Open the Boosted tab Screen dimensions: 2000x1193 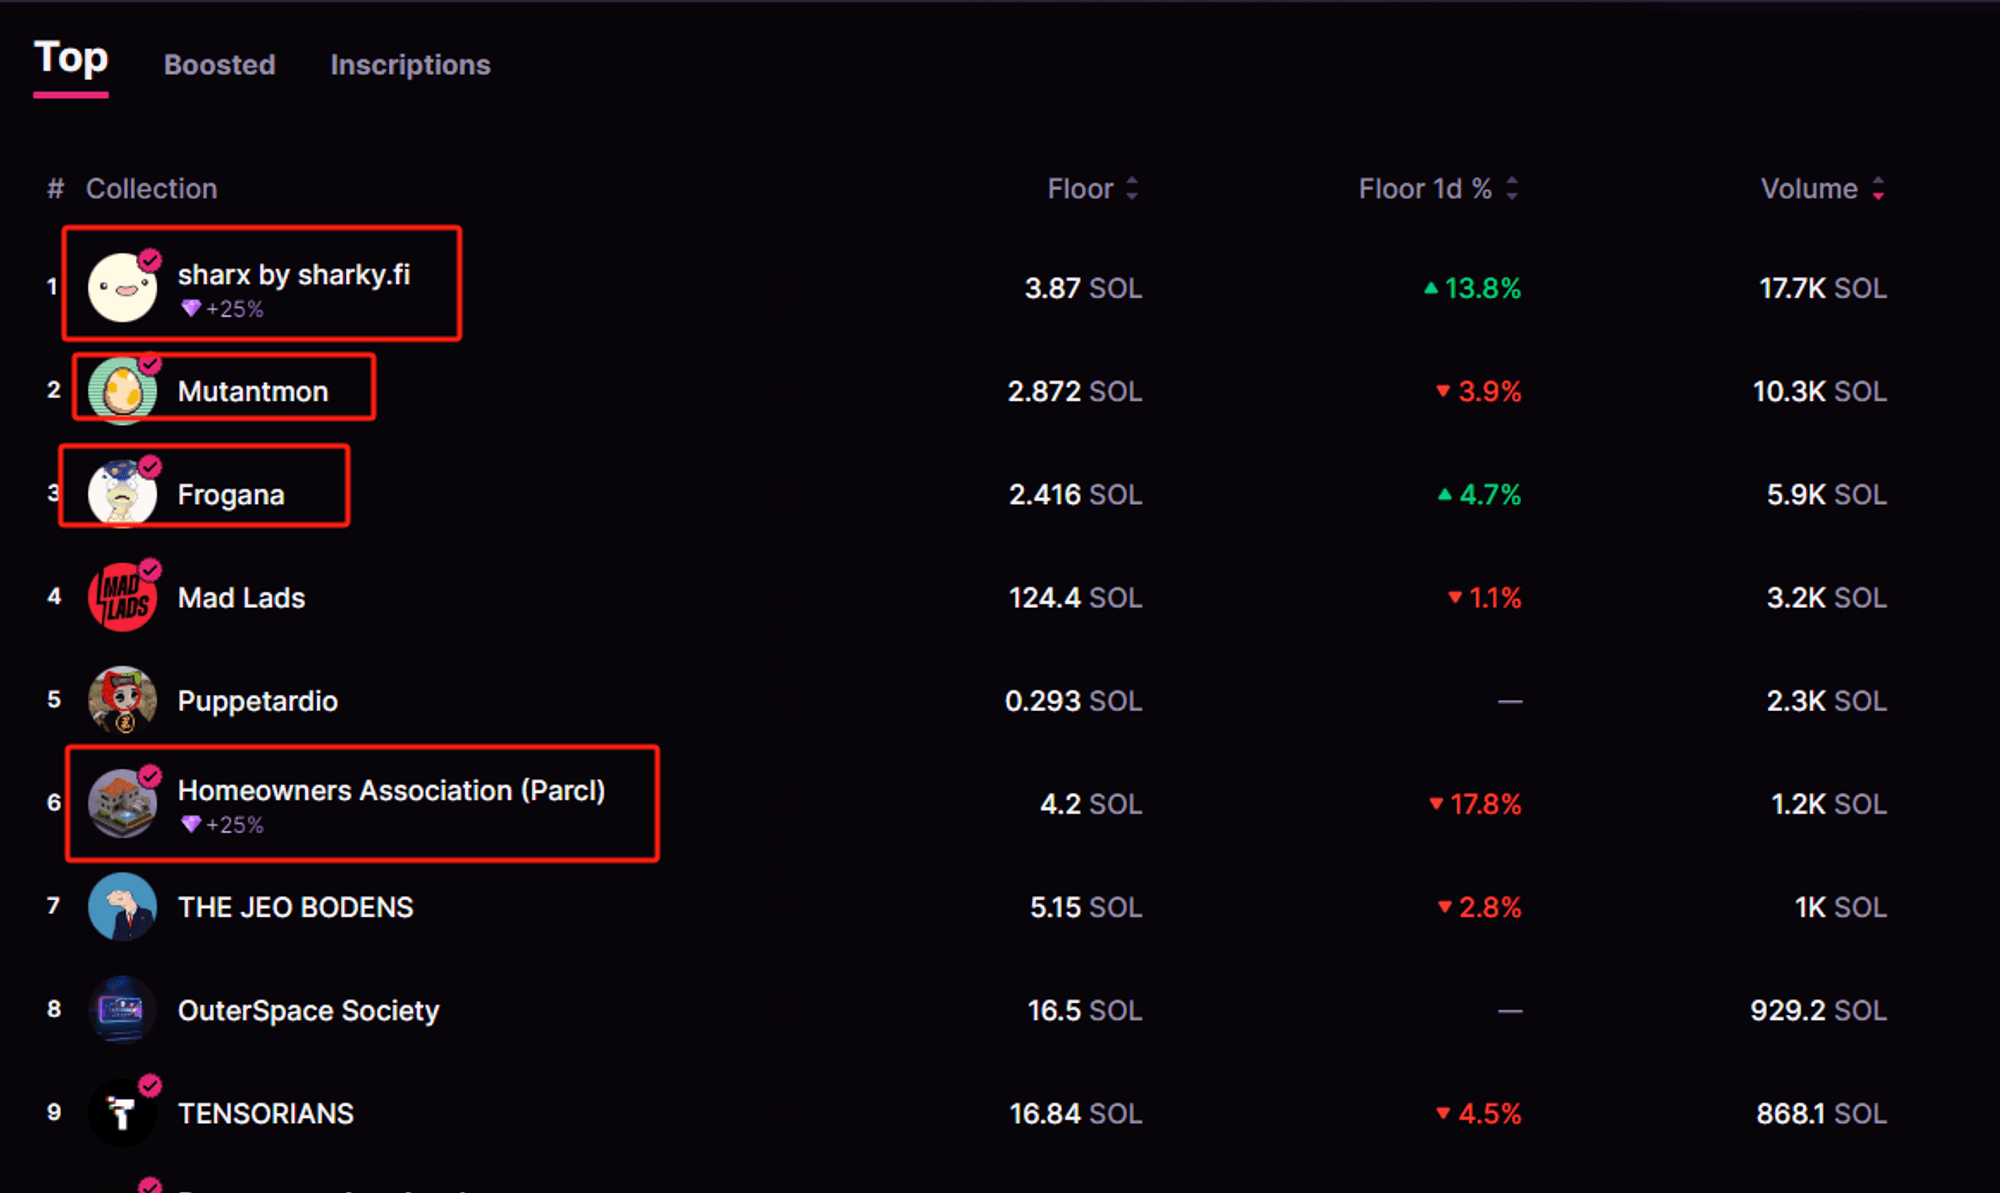pos(219,65)
